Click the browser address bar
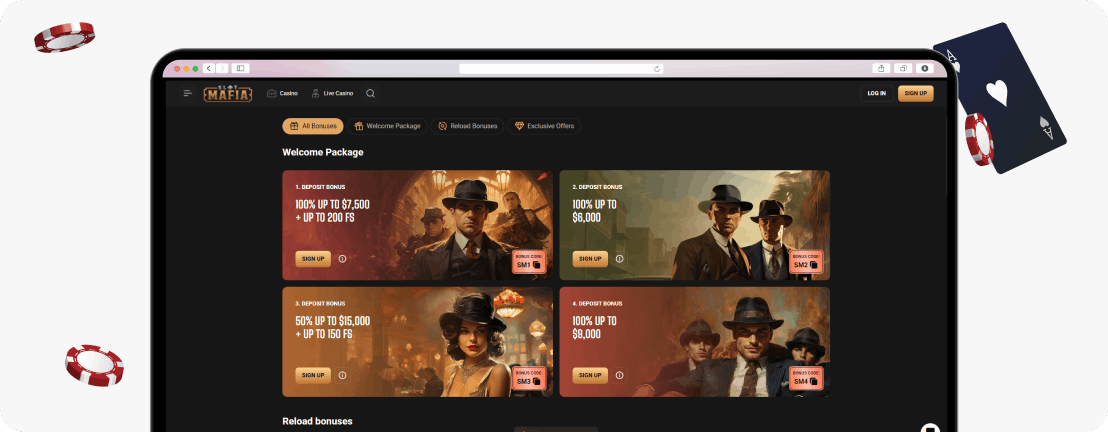1108x432 pixels. point(562,69)
